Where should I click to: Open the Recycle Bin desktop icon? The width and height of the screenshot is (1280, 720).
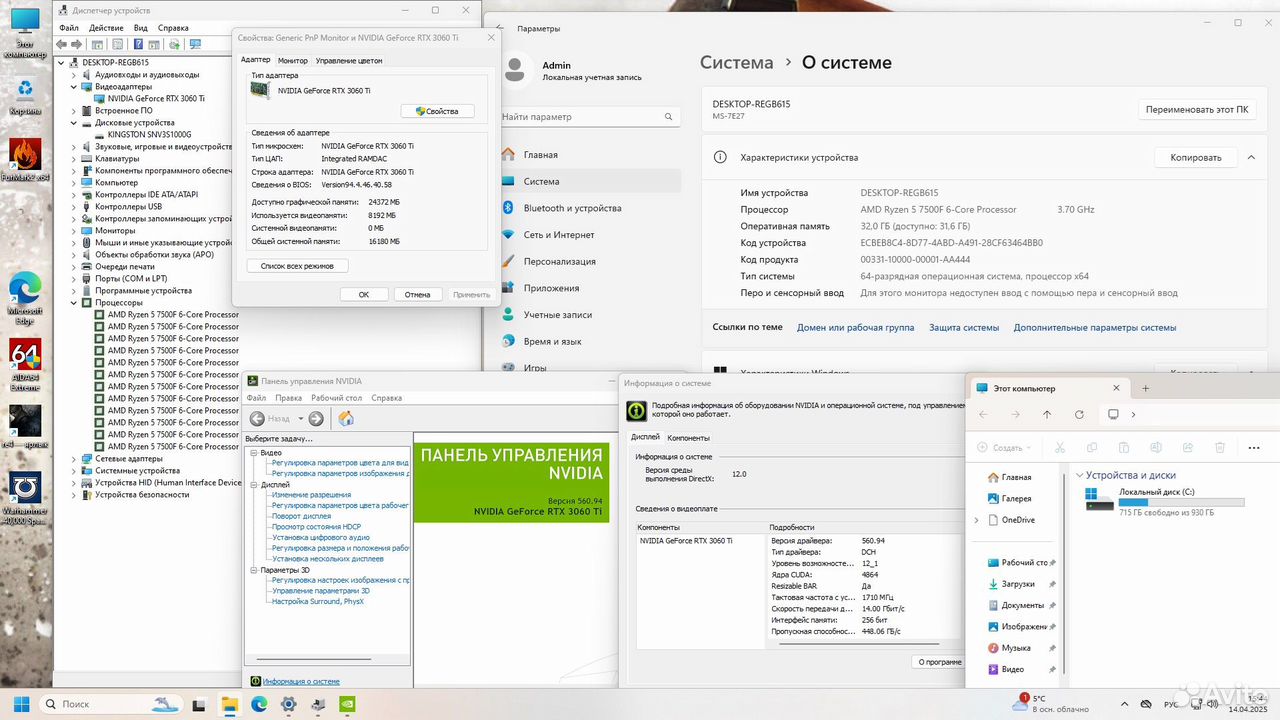[25, 95]
